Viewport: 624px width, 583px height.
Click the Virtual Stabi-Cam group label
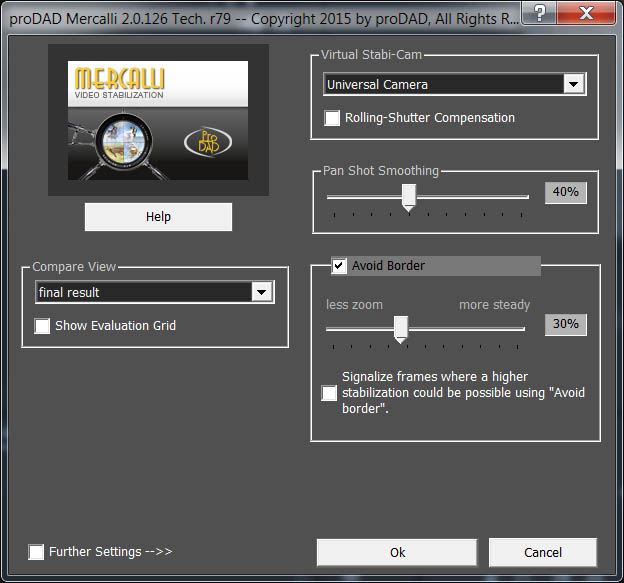tap(371, 55)
